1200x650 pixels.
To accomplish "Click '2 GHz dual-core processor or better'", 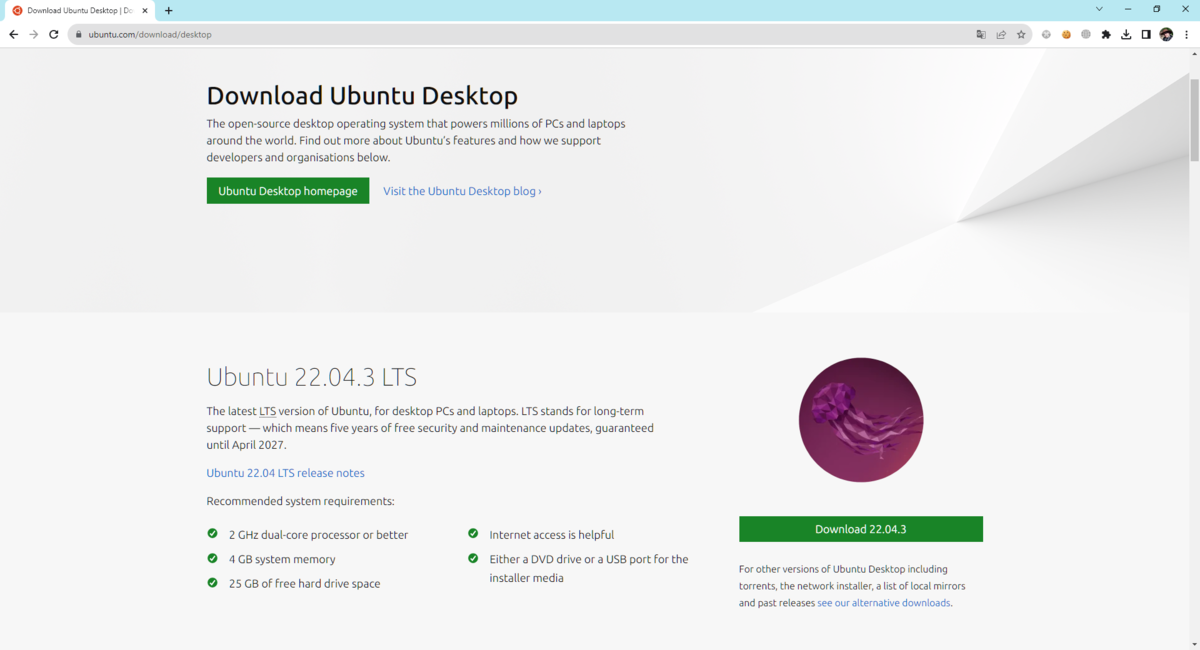I will pyautogui.click(x=318, y=535).
